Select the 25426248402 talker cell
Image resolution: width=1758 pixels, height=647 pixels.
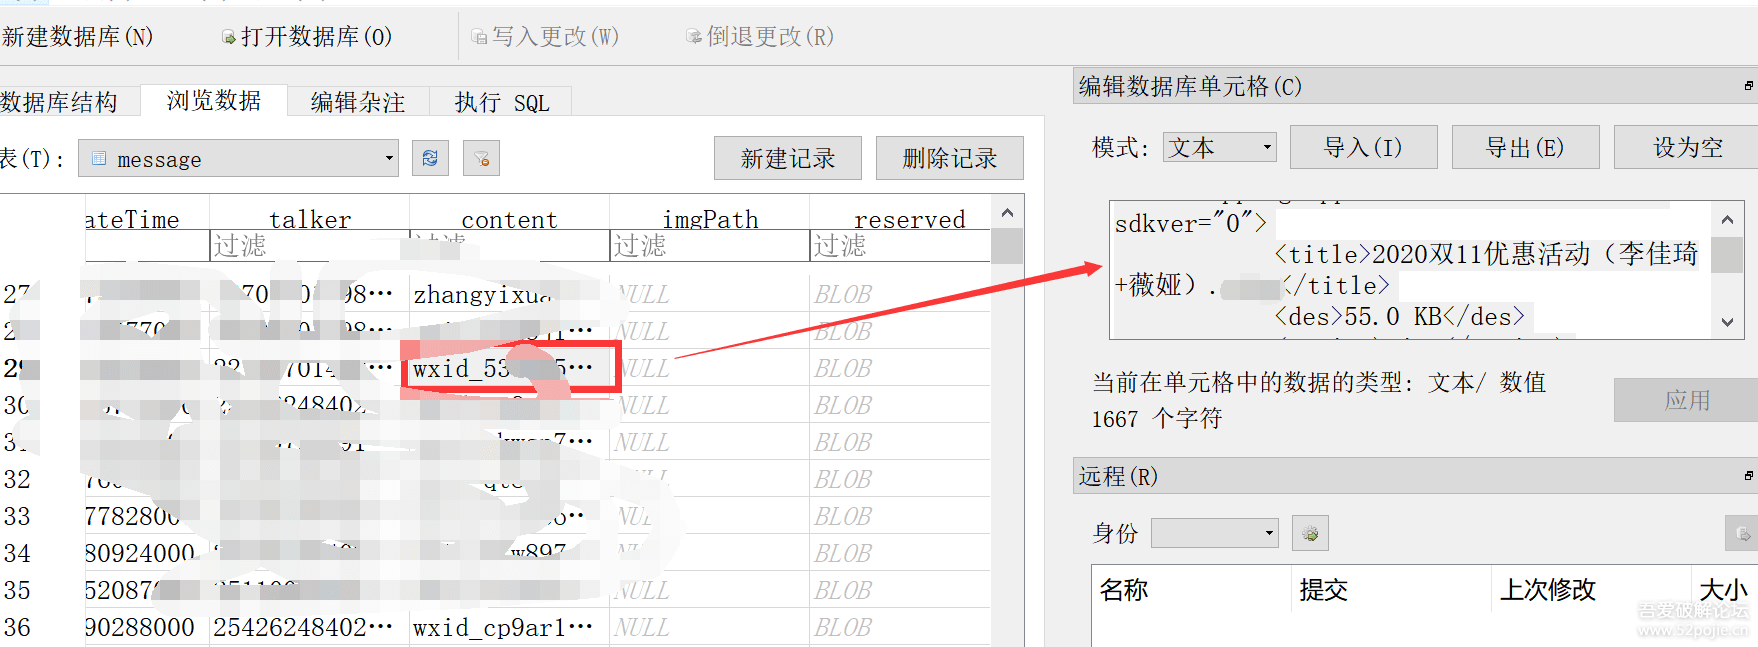(310, 627)
